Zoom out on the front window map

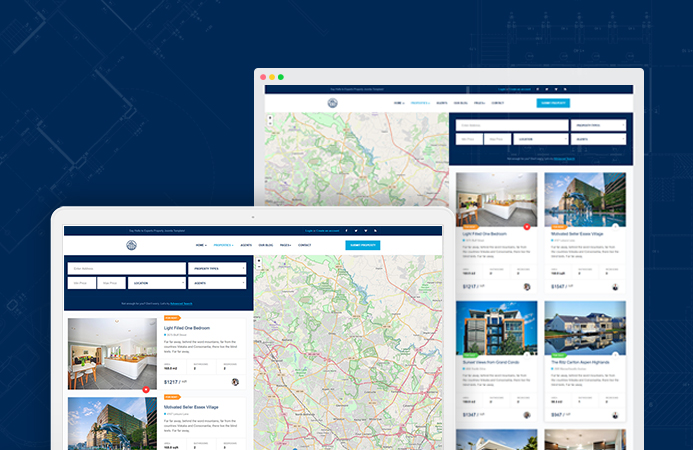click(x=259, y=268)
